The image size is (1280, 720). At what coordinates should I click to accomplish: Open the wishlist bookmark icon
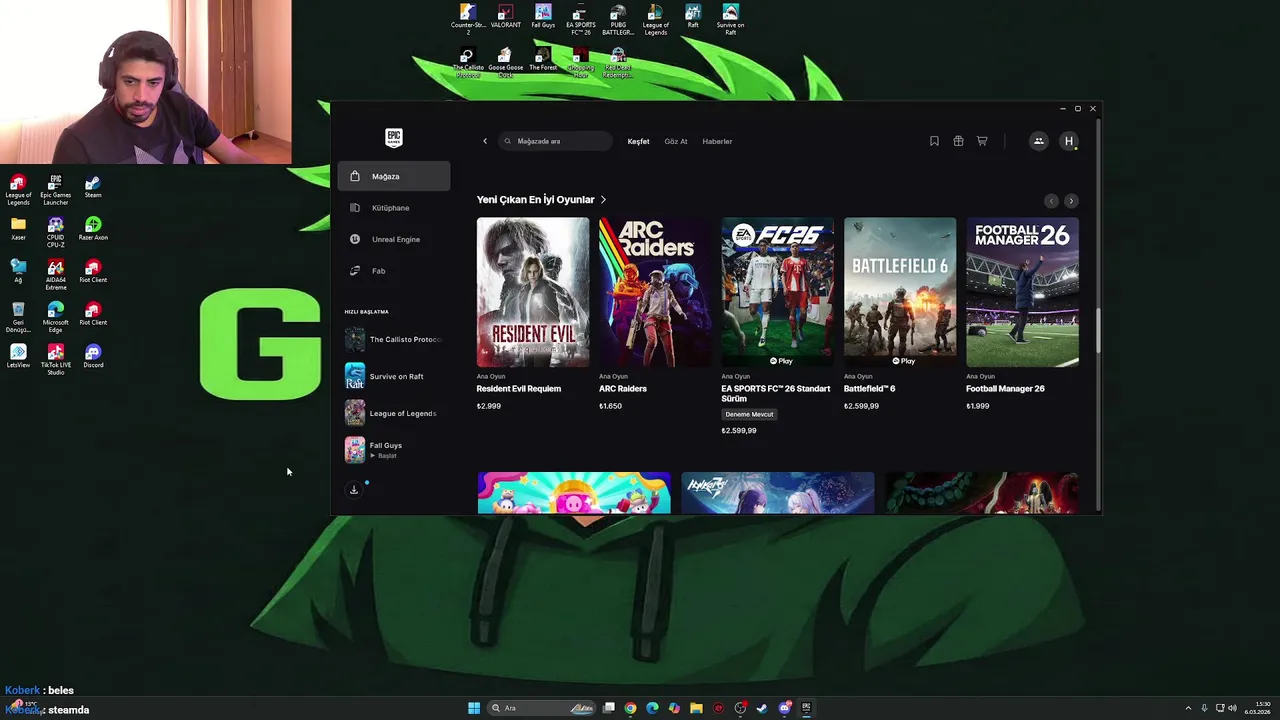click(x=934, y=141)
